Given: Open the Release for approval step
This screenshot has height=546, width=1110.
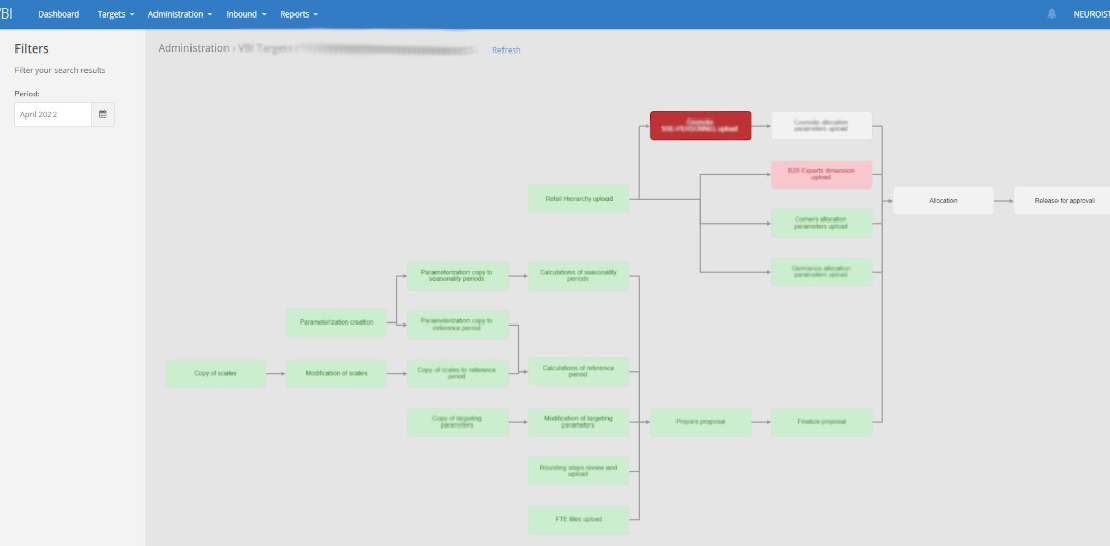Looking at the screenshot, I should 1062,201.
